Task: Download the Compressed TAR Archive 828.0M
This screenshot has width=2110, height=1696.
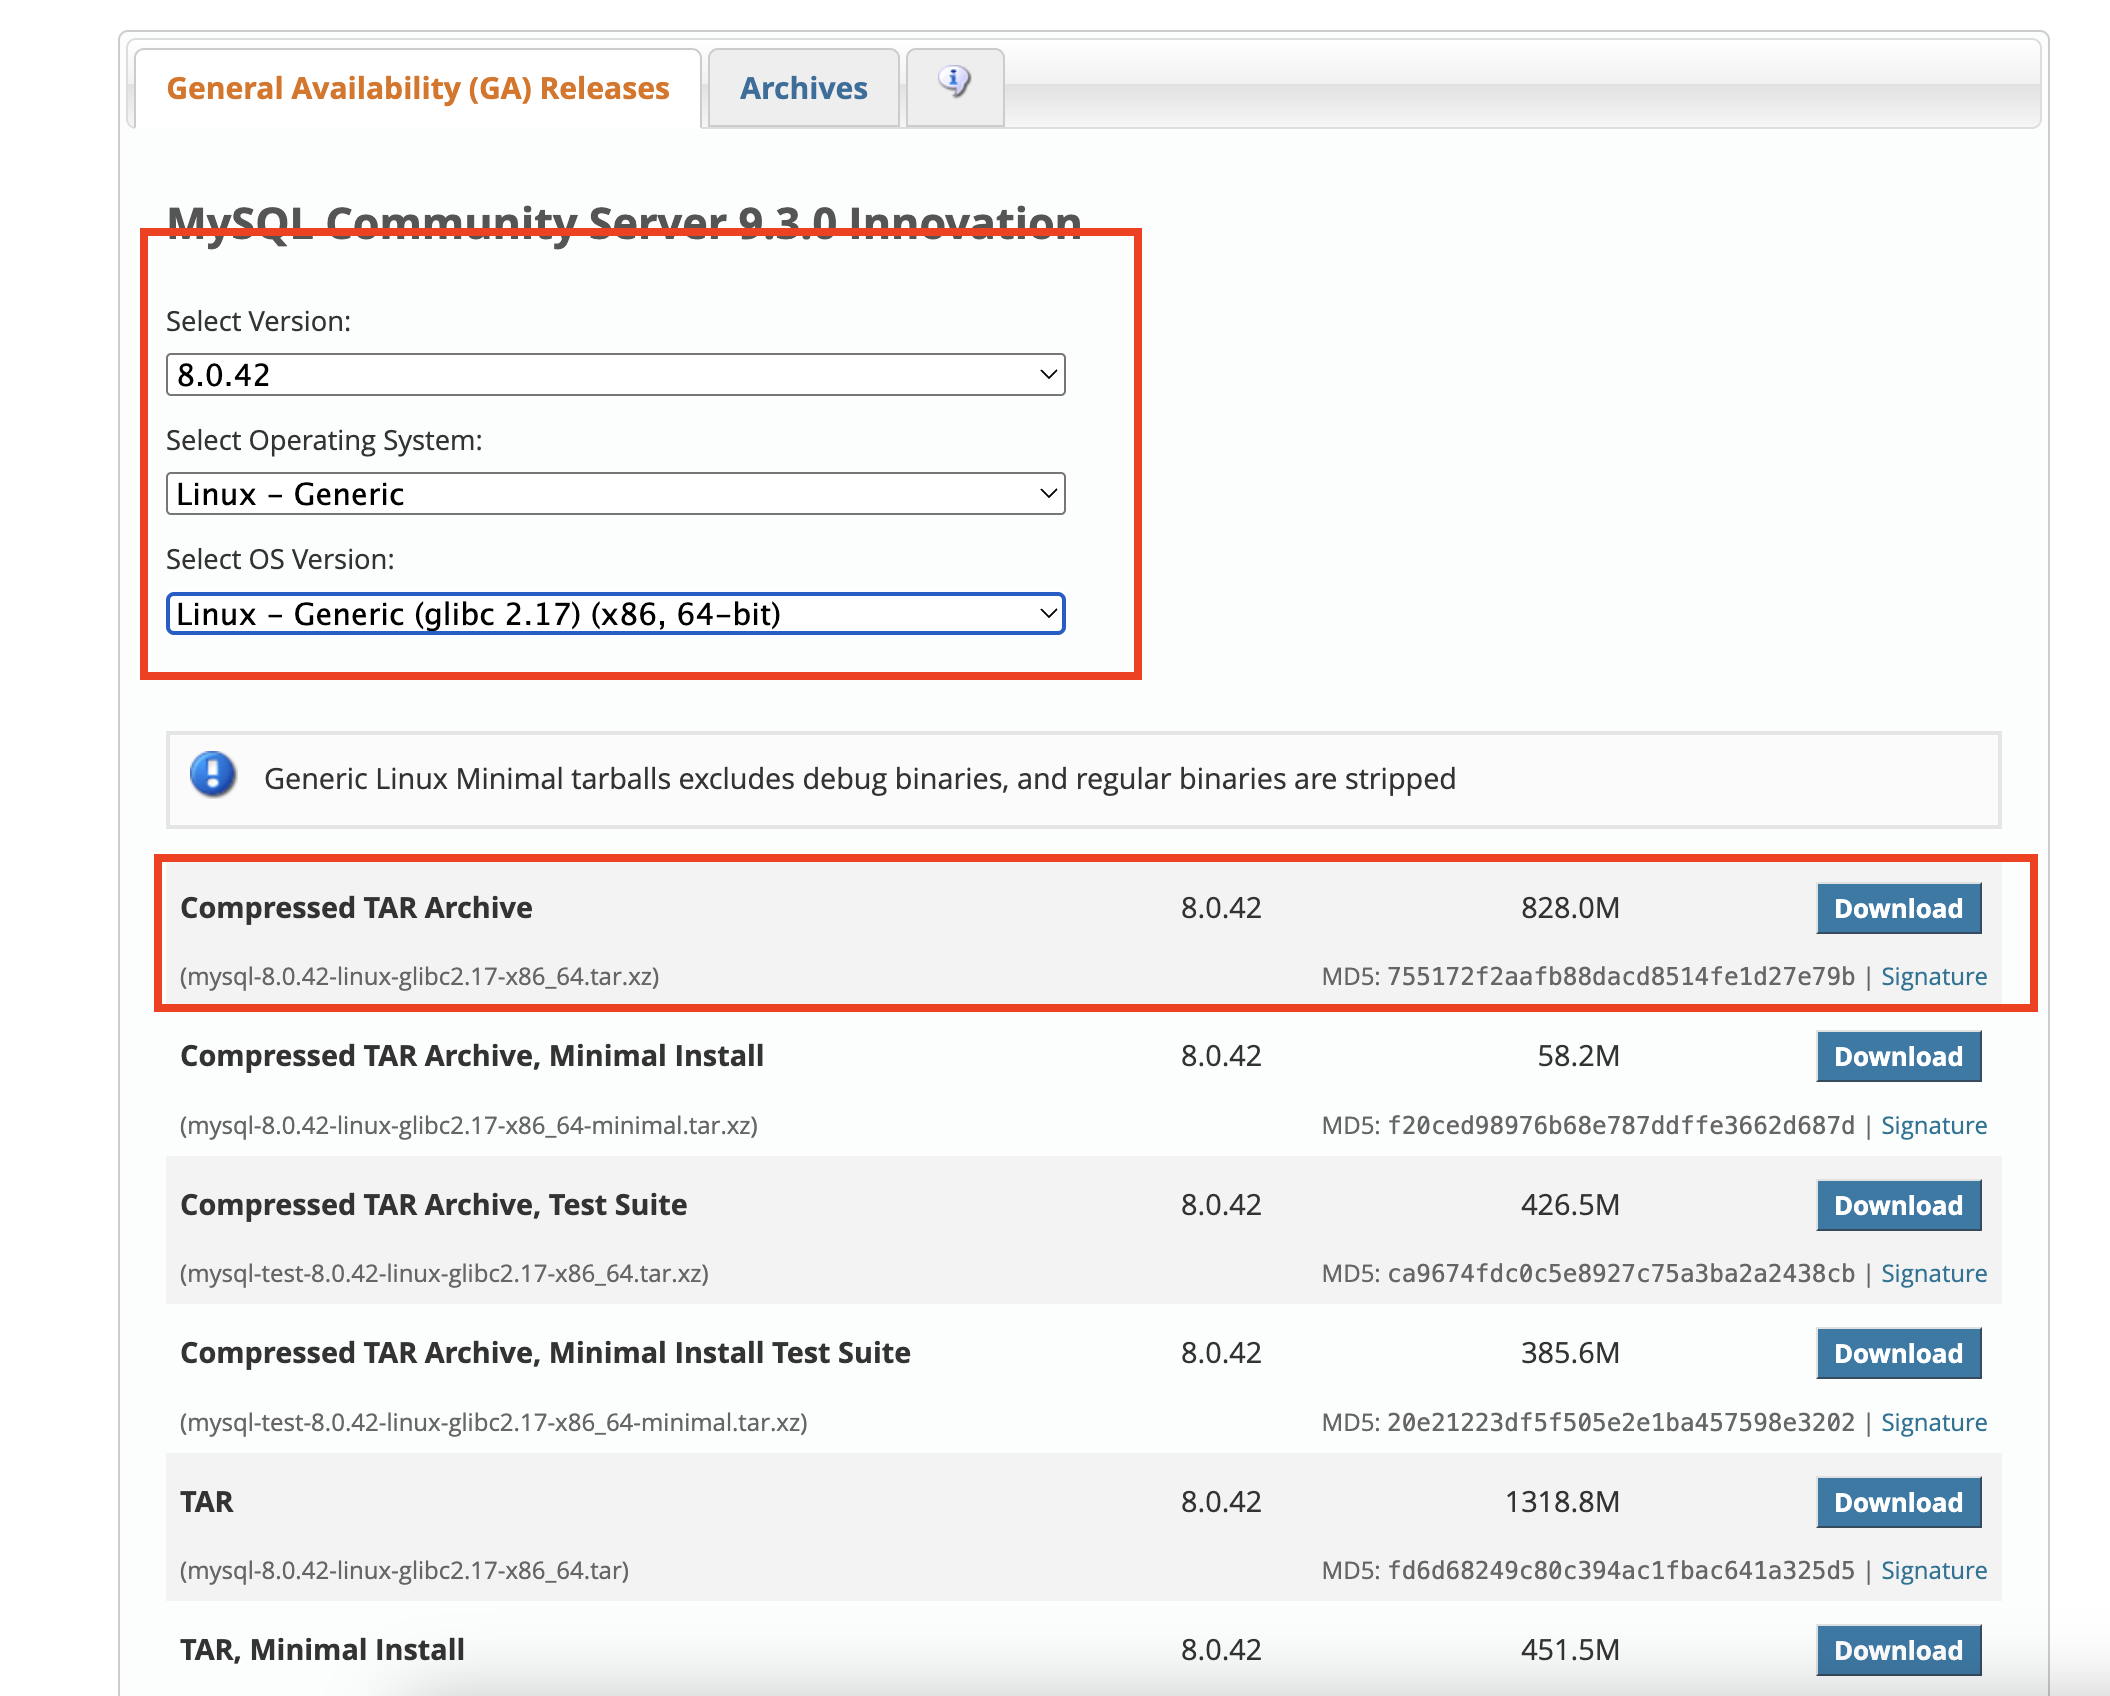Action: 1897,908
